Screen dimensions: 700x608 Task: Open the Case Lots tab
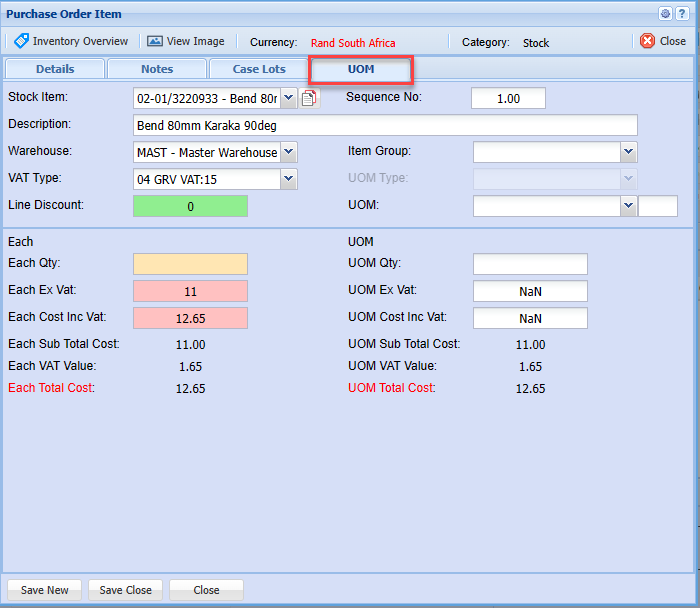tap(259, 69)
